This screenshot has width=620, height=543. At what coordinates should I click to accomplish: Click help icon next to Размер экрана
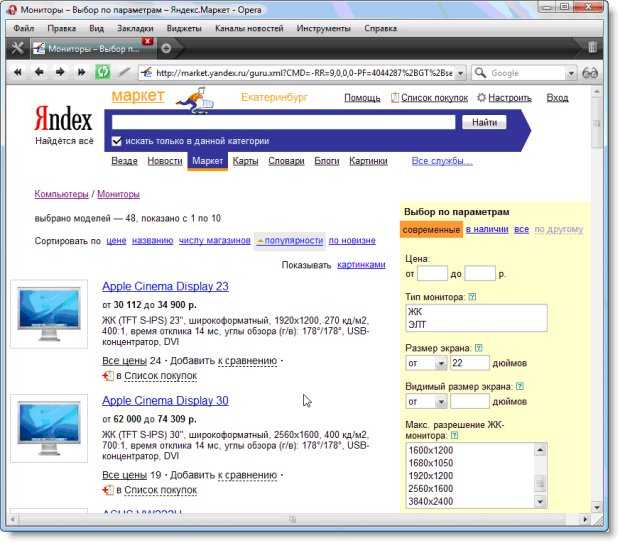pyautogui.click(x=478, y=348)
